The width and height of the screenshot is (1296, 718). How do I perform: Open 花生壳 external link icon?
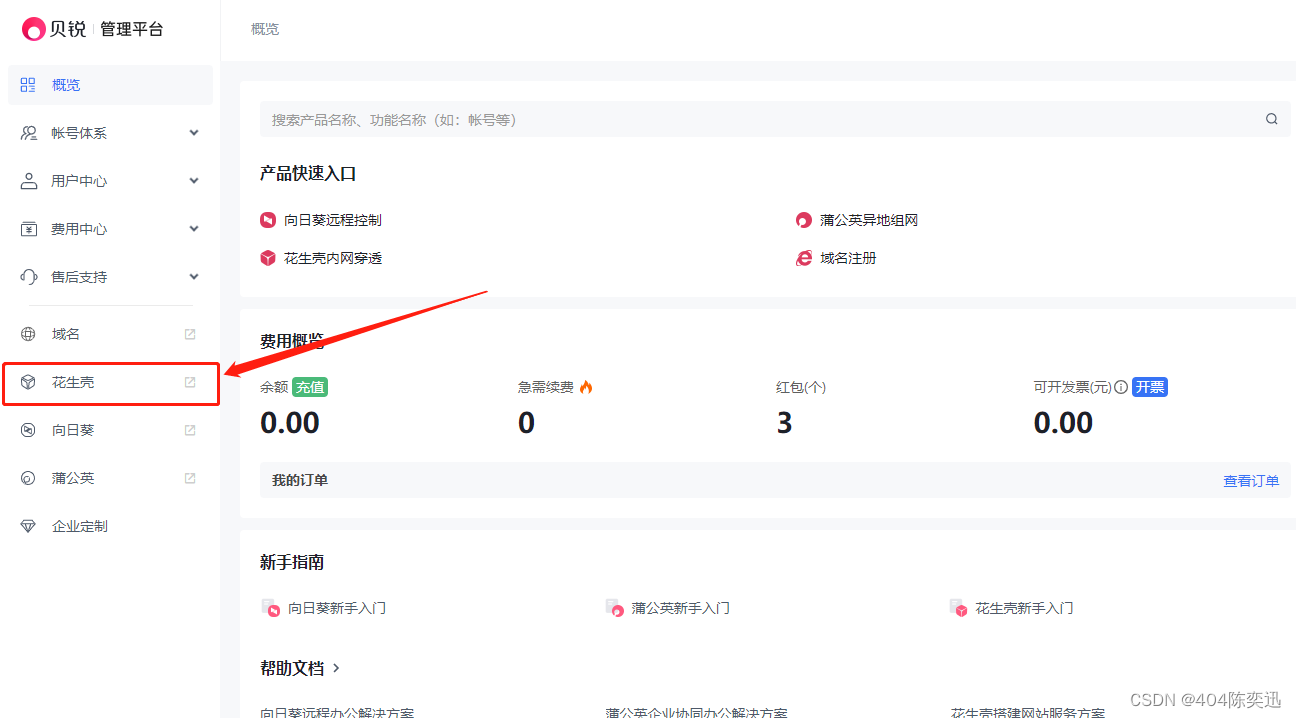tap(190, 382)
